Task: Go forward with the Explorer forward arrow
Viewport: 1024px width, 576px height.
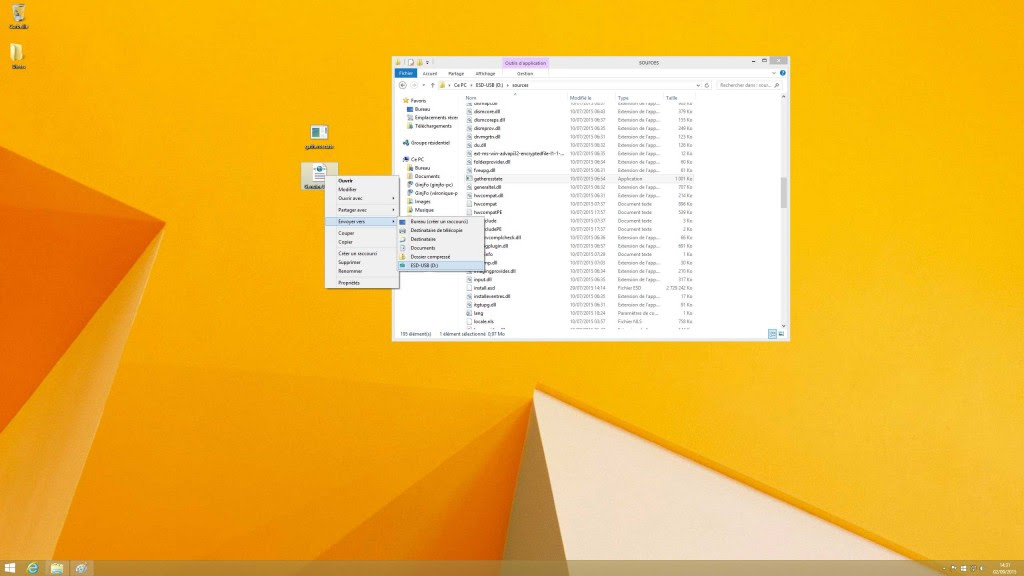Action: pos(413,85)
